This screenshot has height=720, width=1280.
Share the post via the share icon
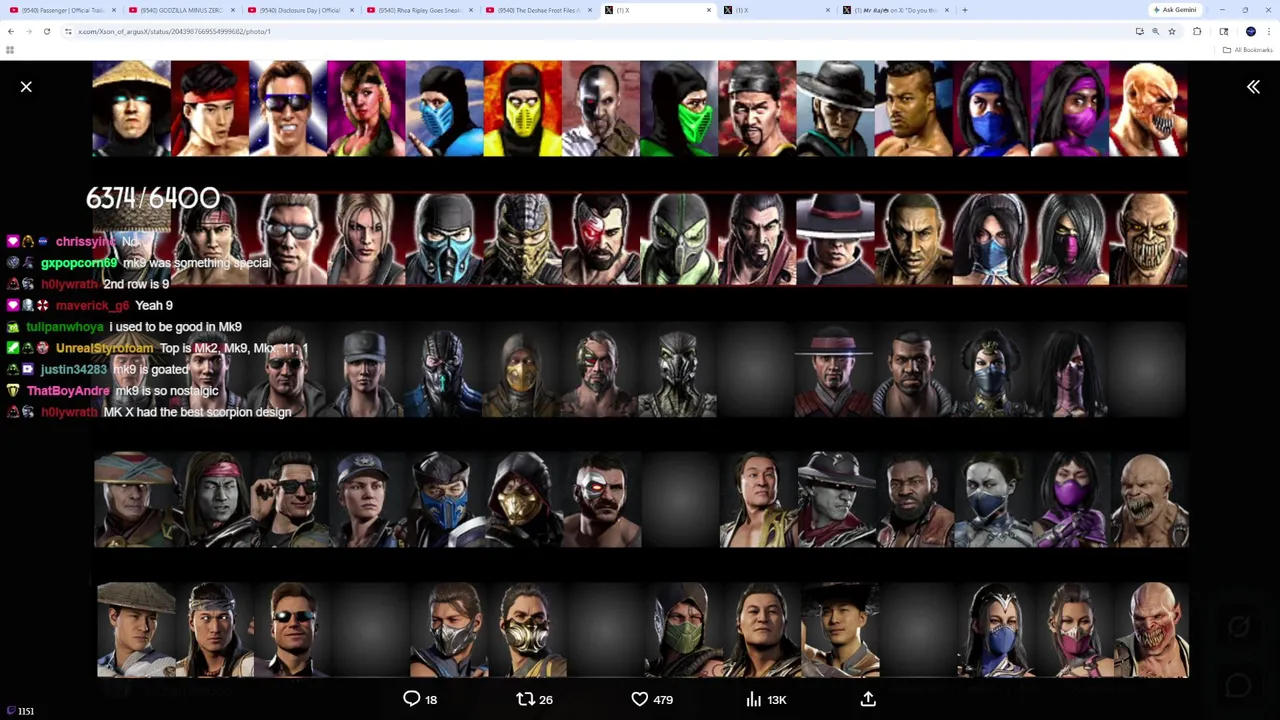point(868,699)
